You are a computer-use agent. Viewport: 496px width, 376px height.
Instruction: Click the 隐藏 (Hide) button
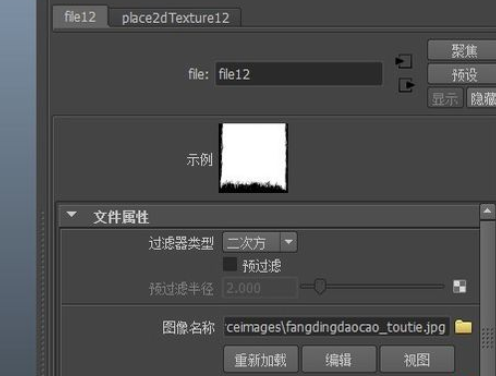(482, 98)
